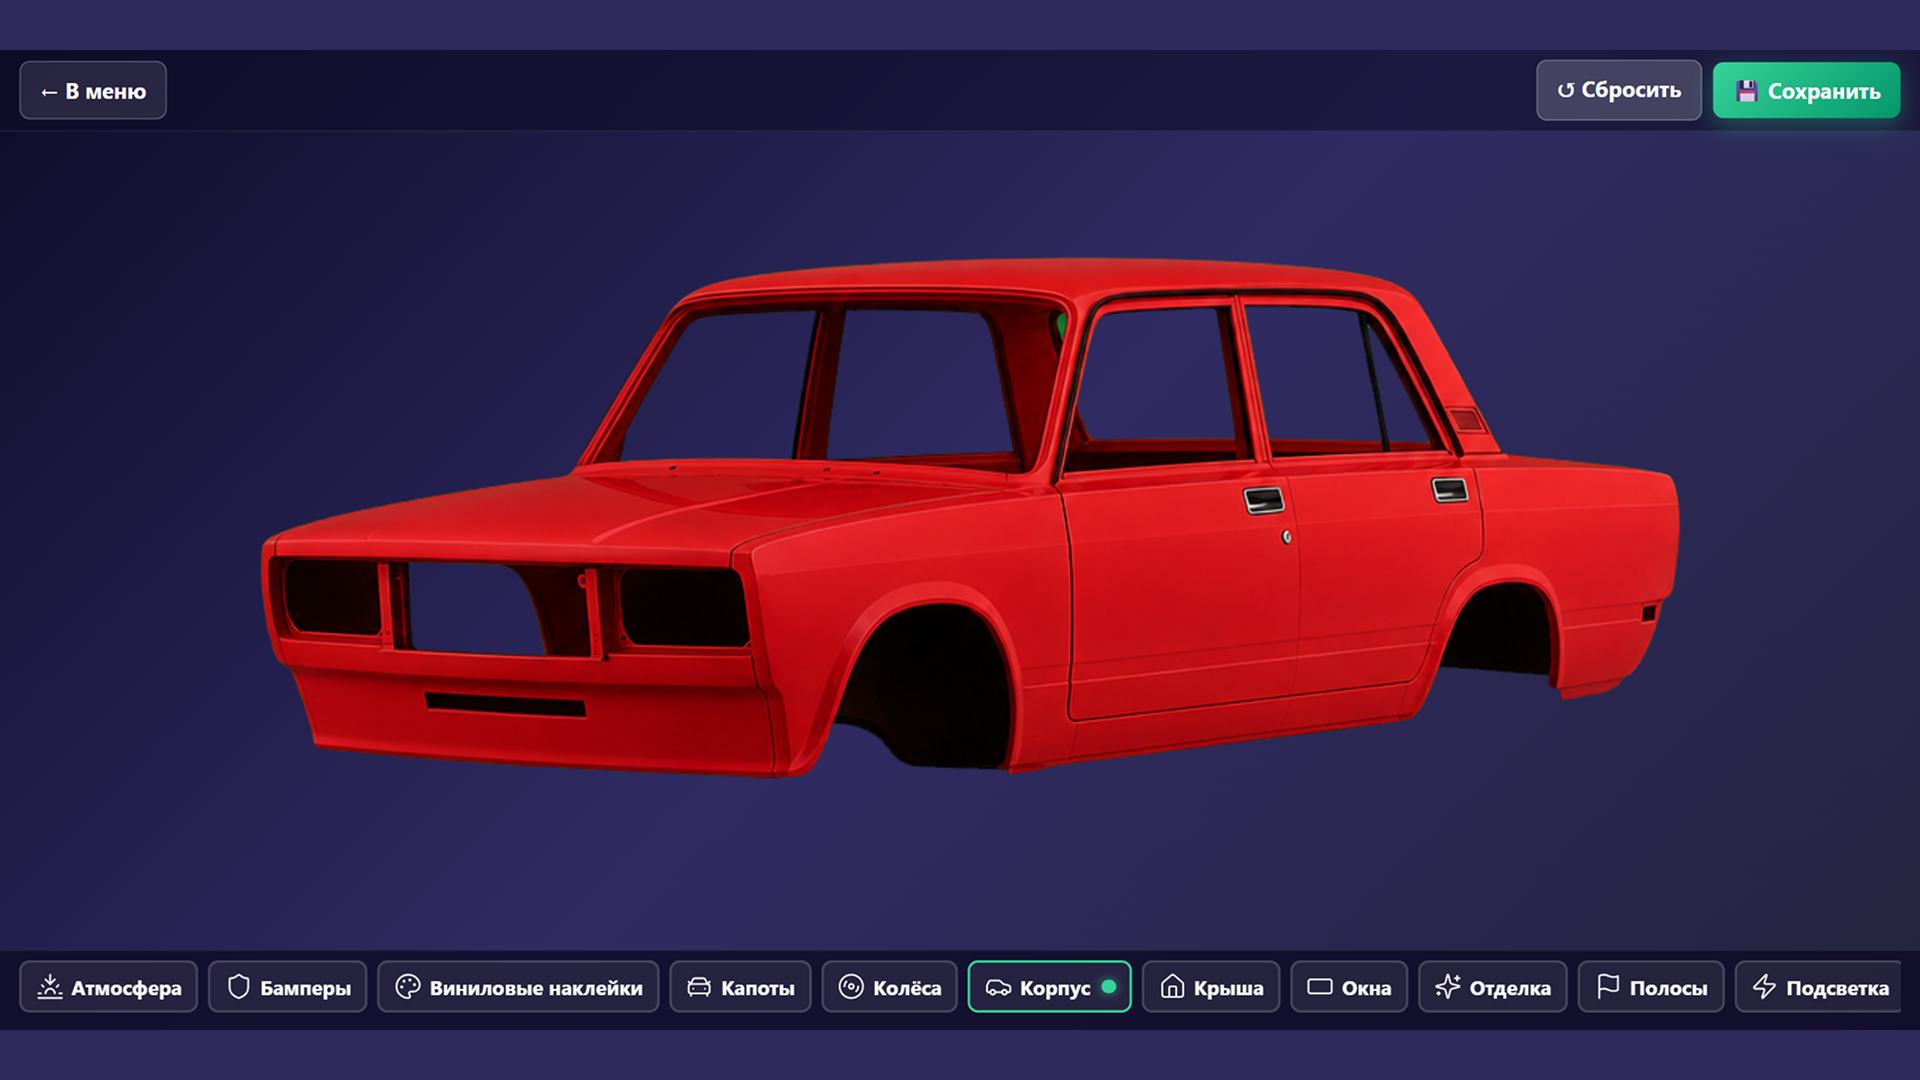Click the wheel disc icon next to Колёса

[x=851, y=987]
